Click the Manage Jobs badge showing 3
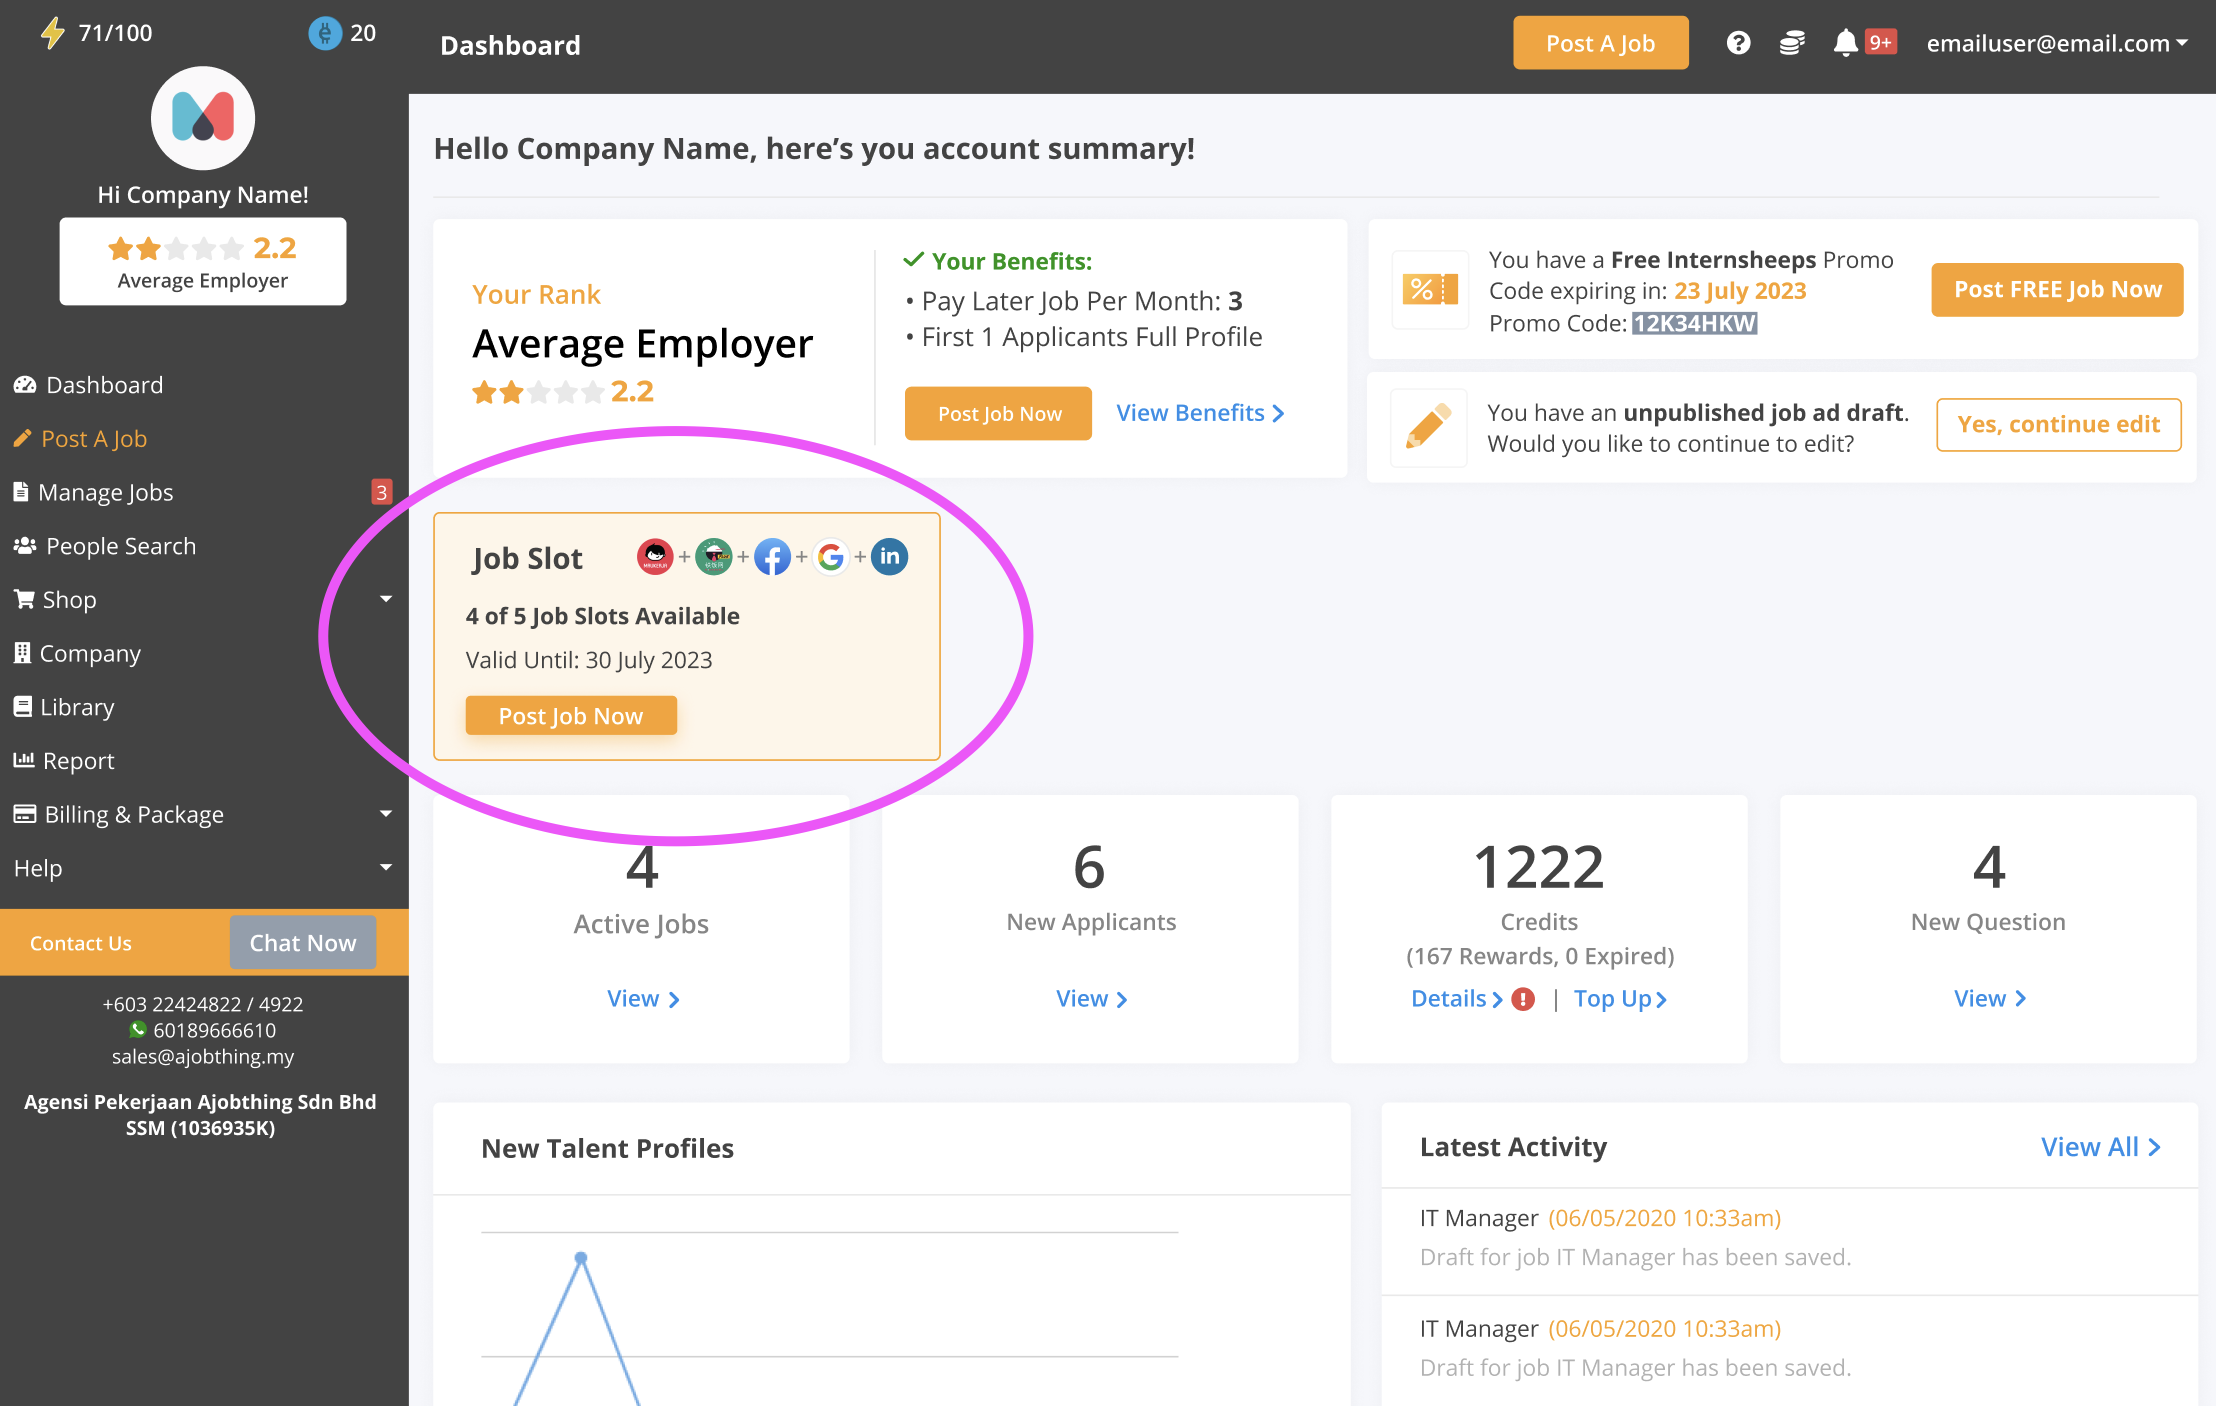This screenshot has width=2216, height=1406. (381, 492)
